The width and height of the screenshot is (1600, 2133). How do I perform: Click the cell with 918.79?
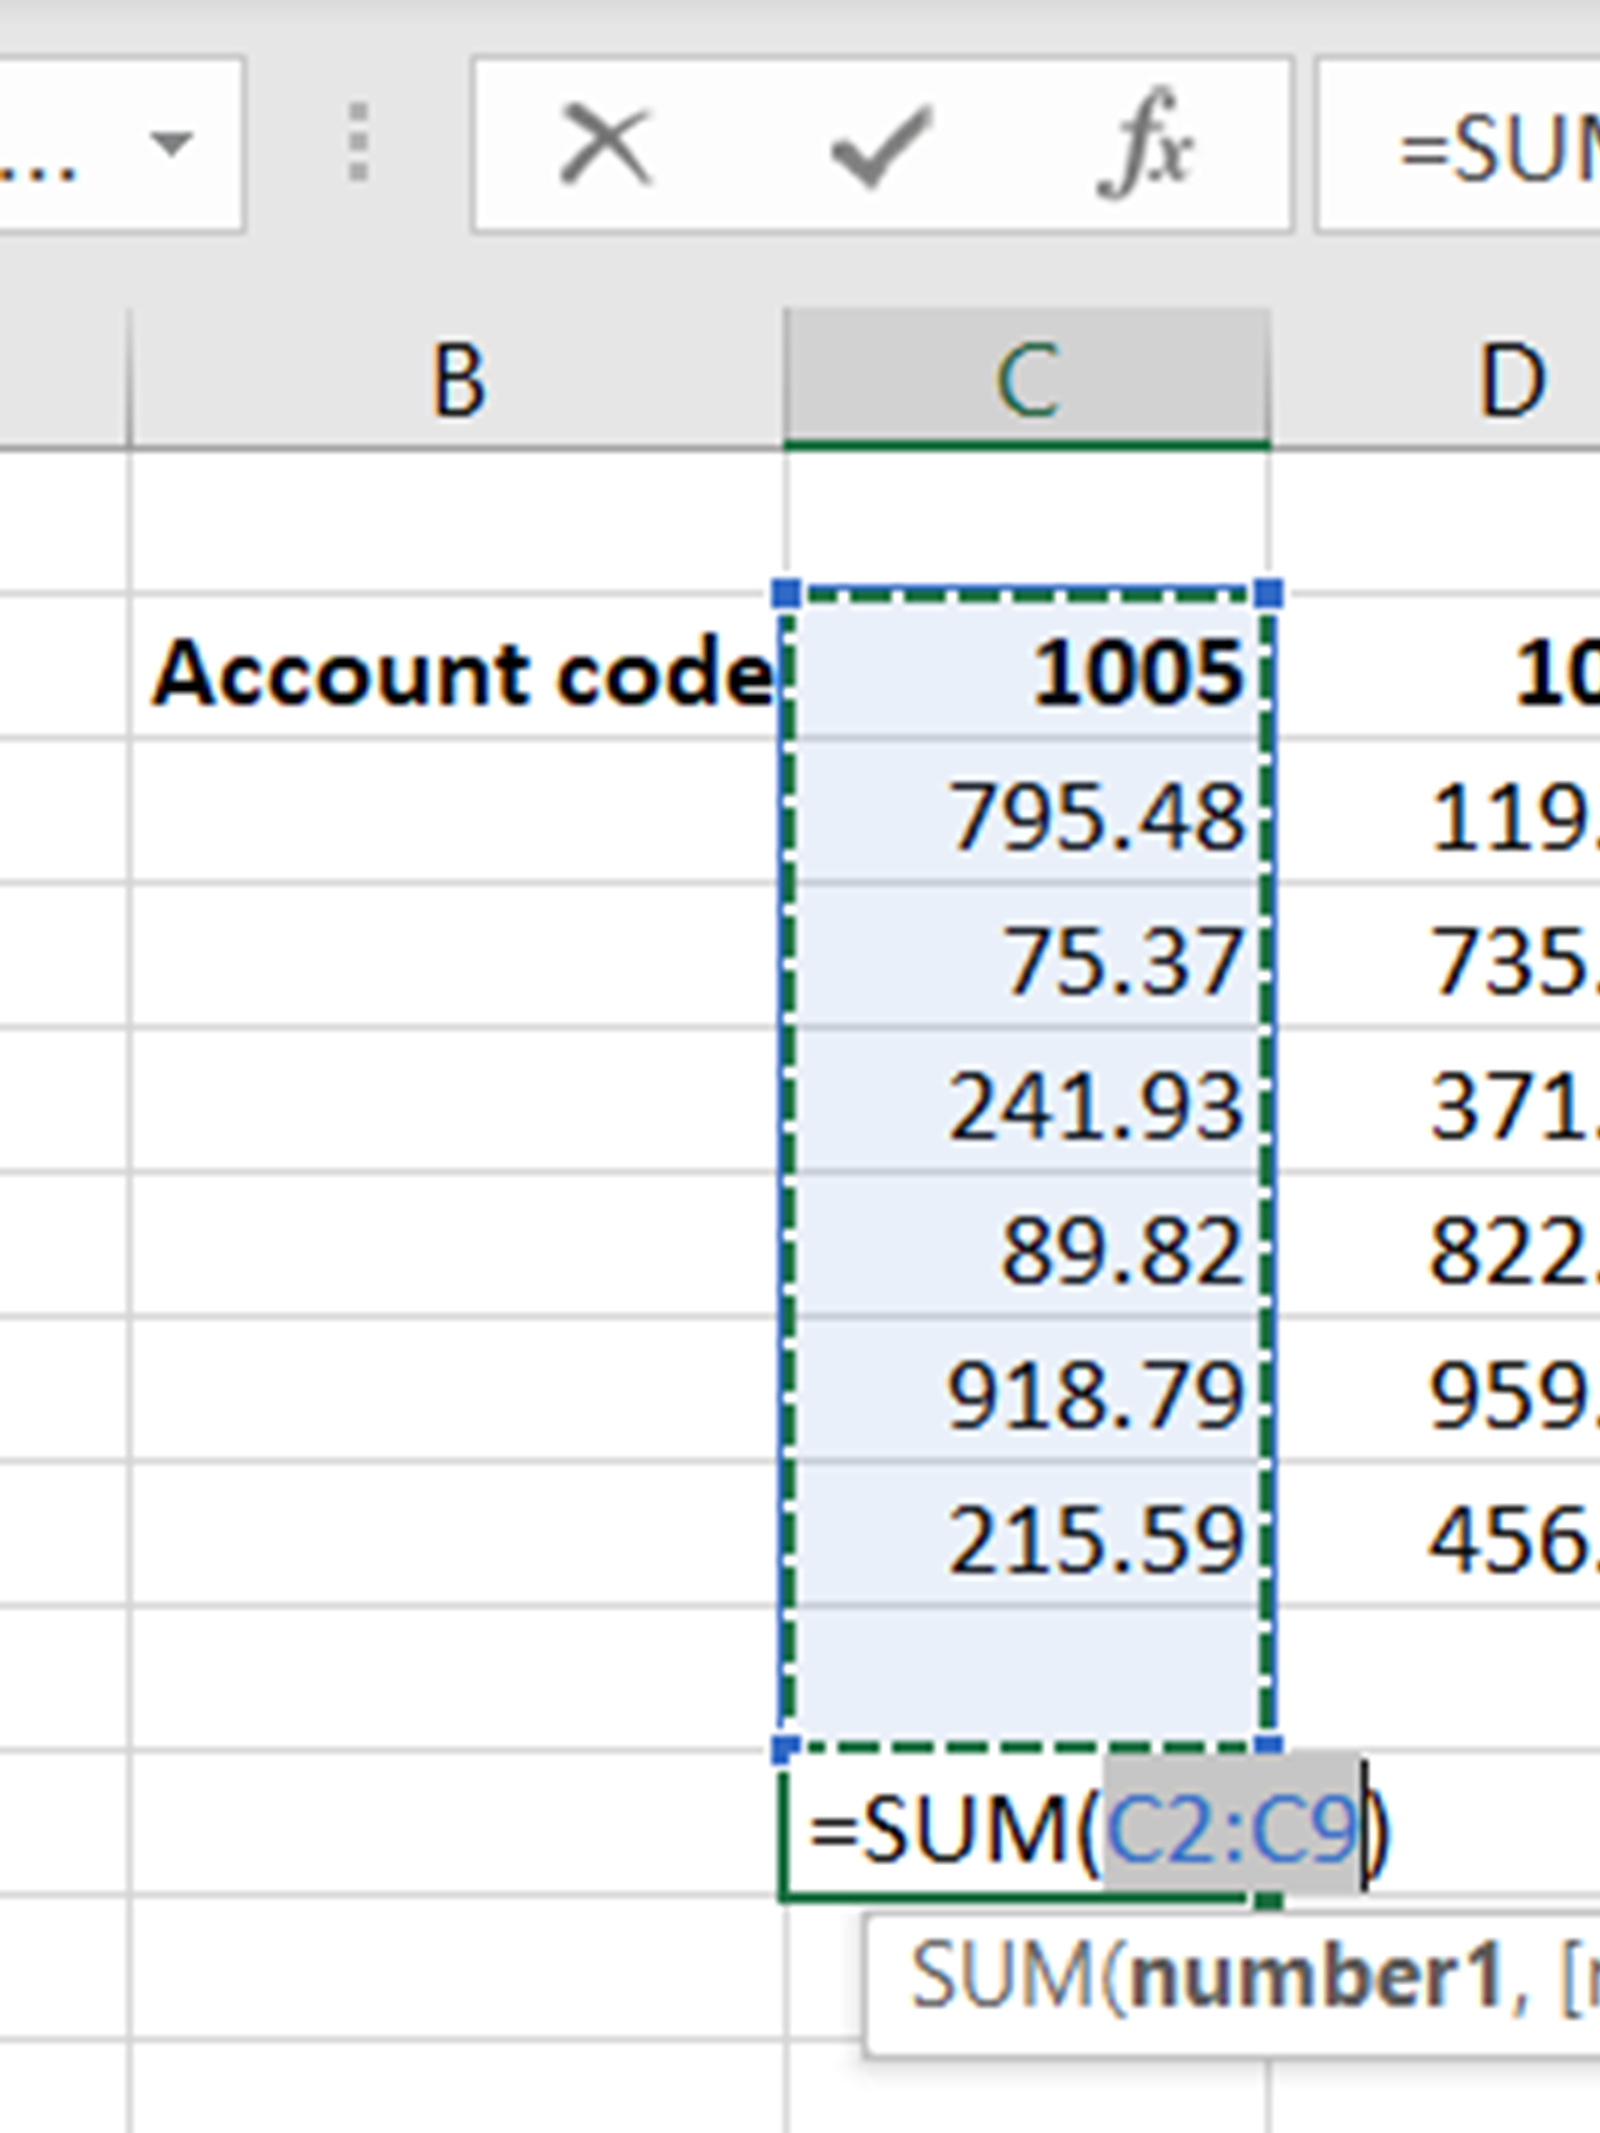click(1027, 1395)
